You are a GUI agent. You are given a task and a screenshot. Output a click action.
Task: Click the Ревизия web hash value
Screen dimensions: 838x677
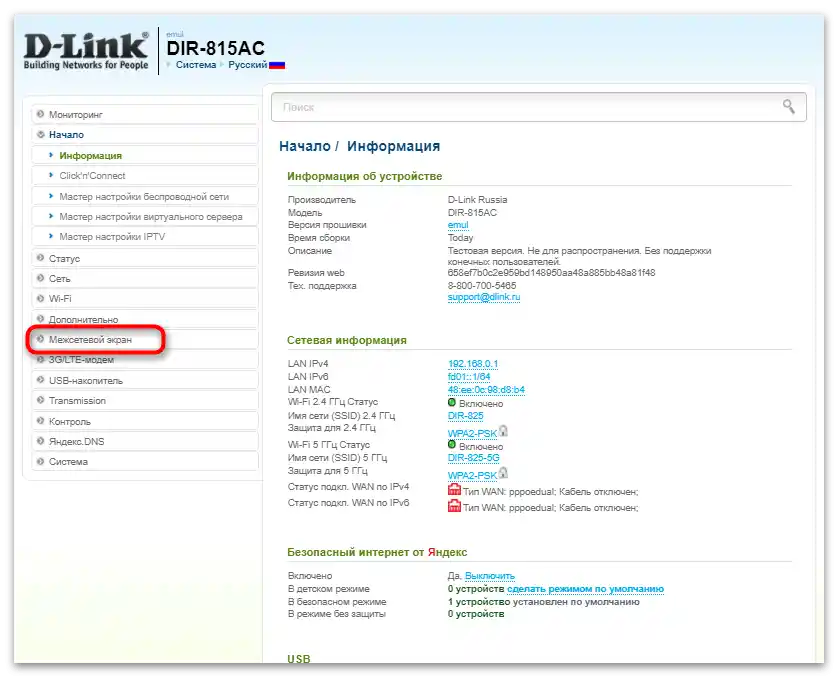[x=552, y=273]
